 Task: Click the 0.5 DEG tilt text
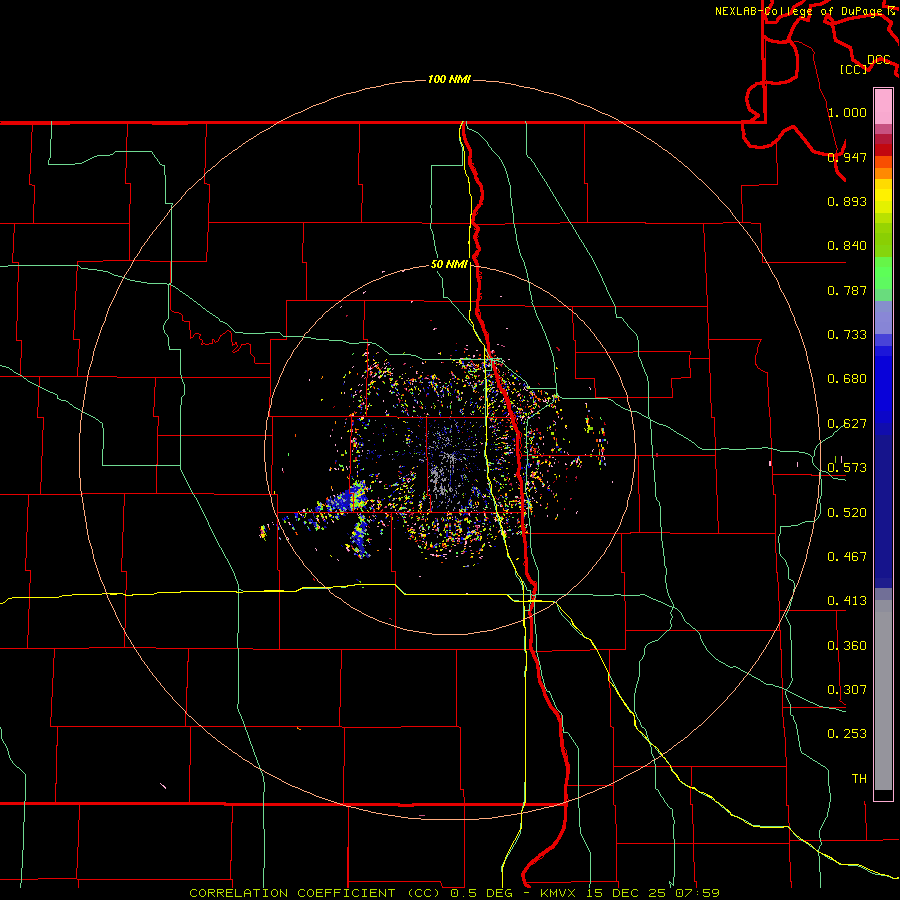tap(481, 893)
